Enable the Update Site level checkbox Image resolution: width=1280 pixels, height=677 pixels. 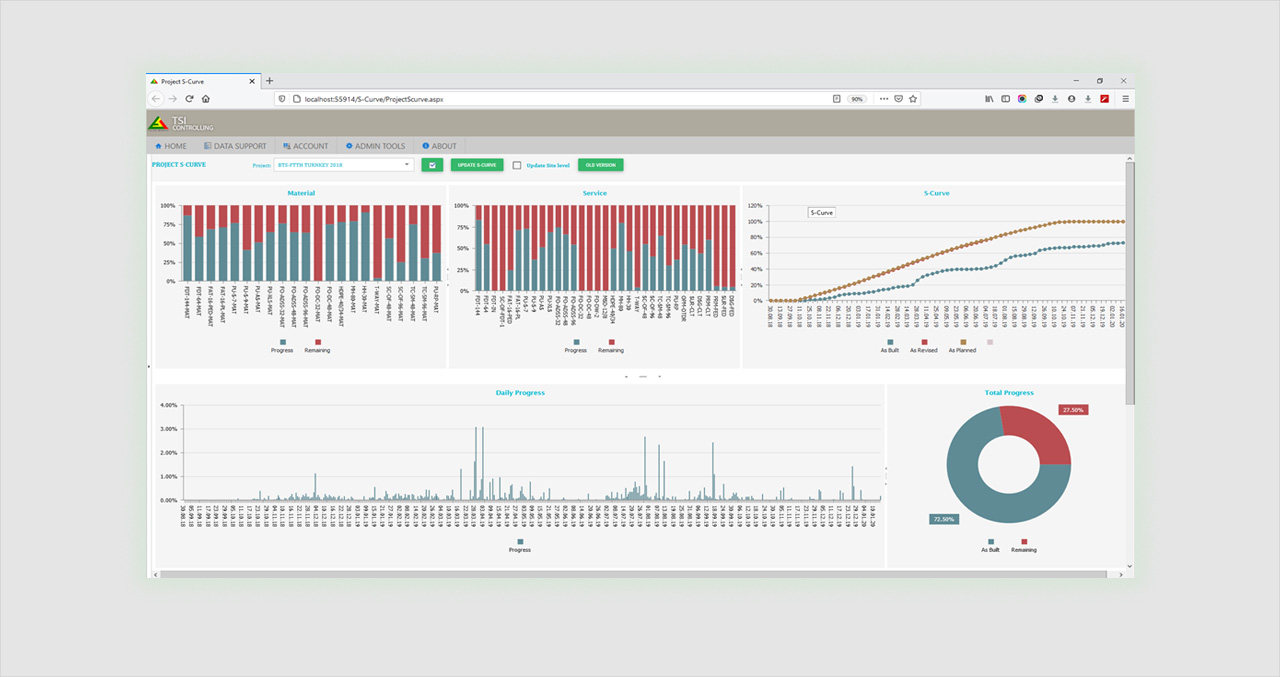517,165
